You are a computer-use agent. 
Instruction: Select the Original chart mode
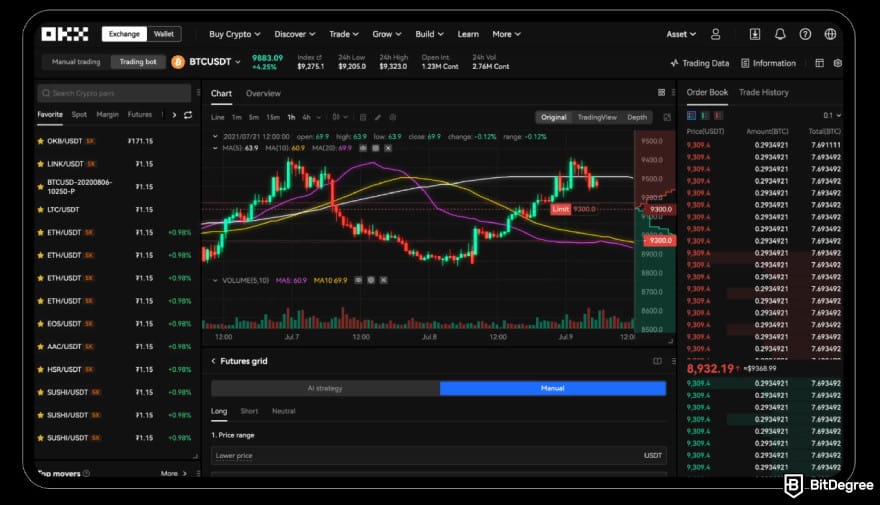[553, 117]
